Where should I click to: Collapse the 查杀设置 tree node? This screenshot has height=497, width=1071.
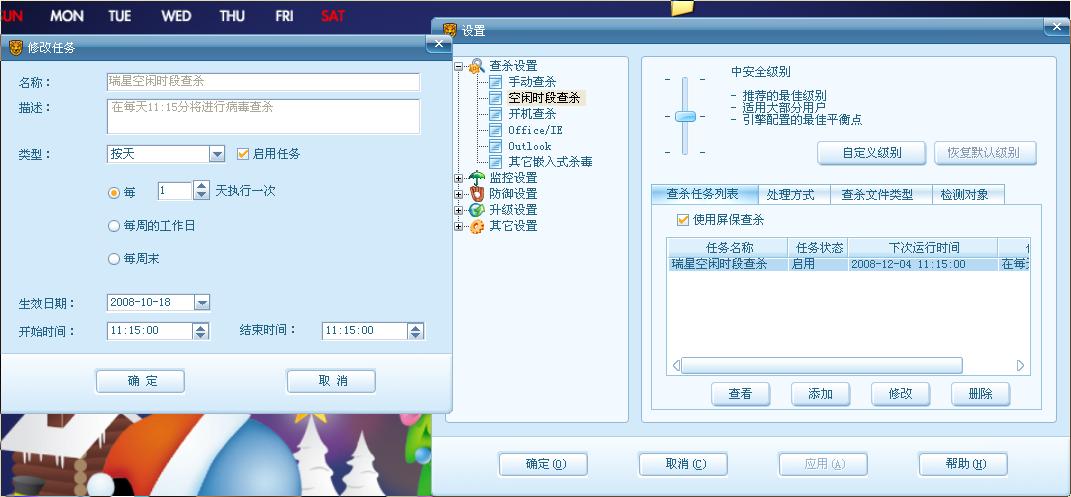(458, 66)
